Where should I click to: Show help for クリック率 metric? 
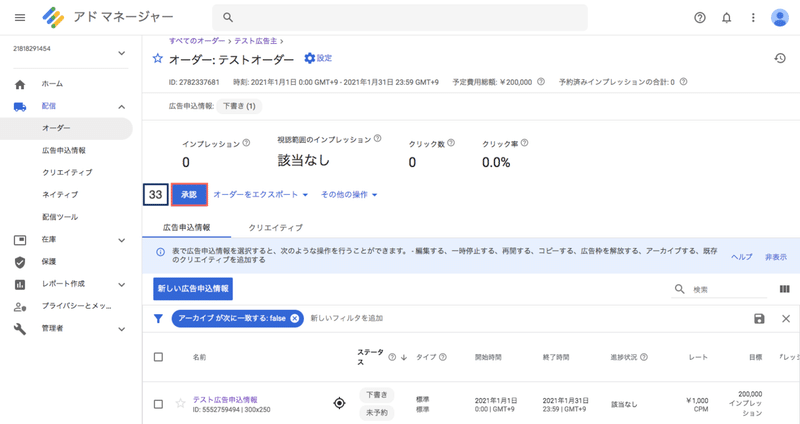click(524, 143)
